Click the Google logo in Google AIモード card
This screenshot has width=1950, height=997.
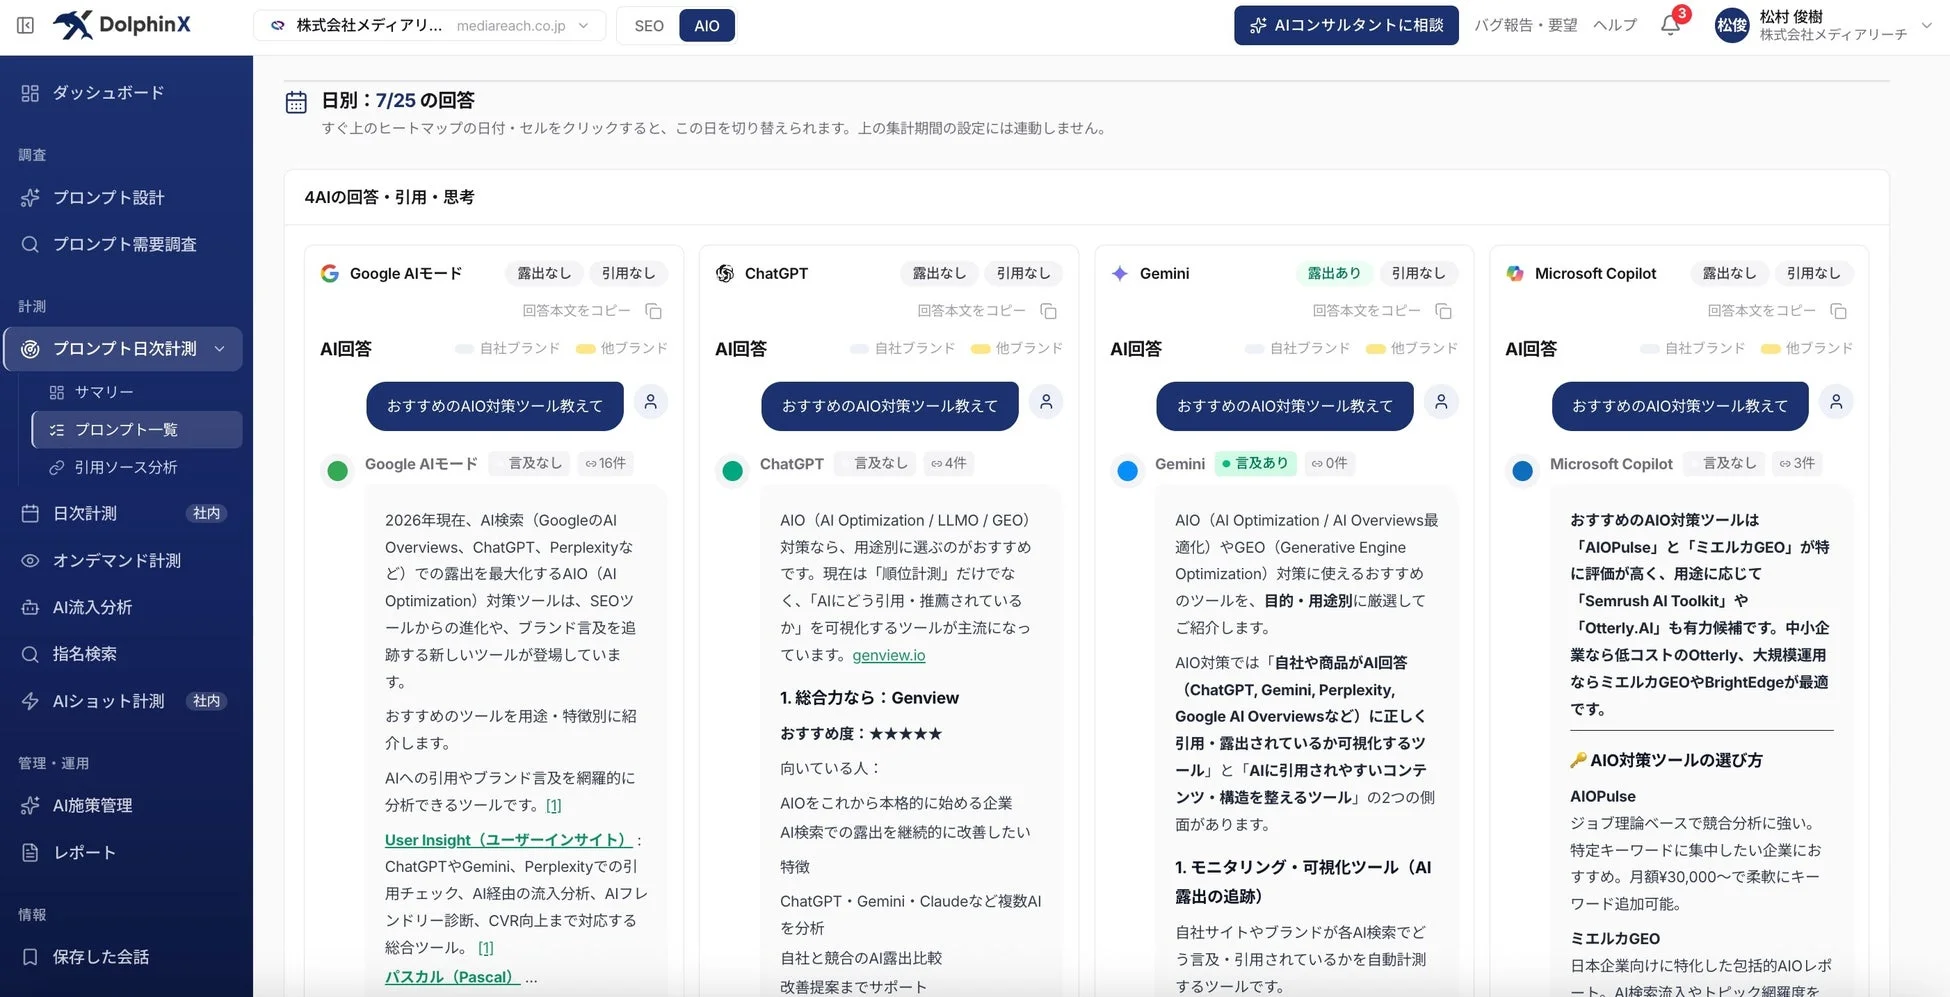[x=330, y=273]
